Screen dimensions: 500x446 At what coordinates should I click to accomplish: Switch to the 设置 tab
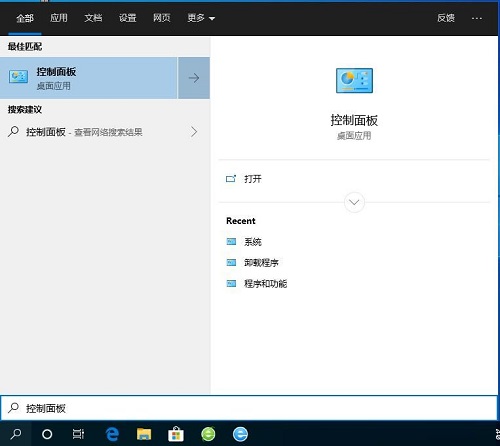pos(127,18)
